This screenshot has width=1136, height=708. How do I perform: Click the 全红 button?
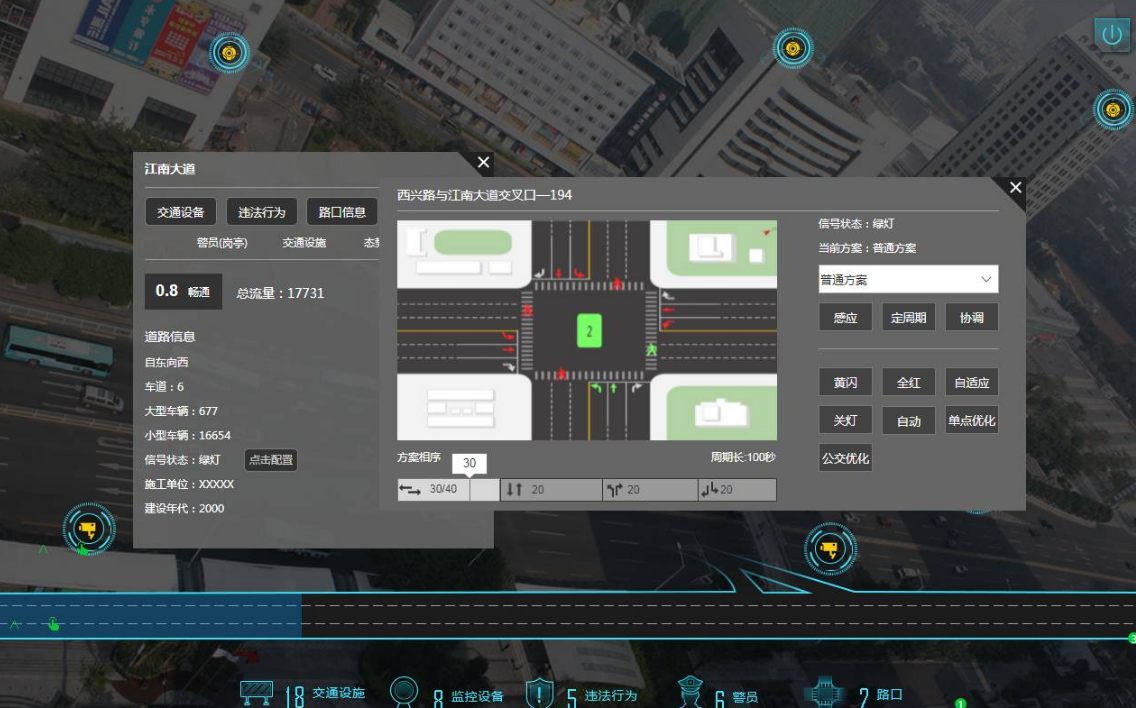click(909, 382)
